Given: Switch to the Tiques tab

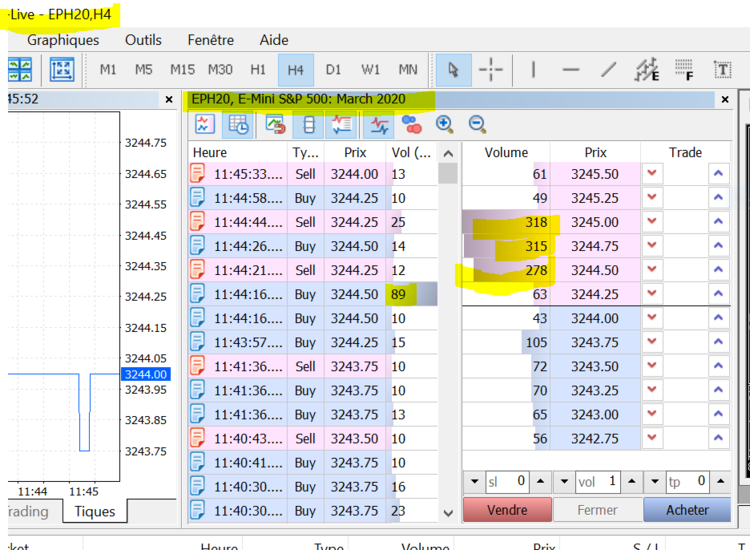Looking at the screenshot, I should click(95, 511).
